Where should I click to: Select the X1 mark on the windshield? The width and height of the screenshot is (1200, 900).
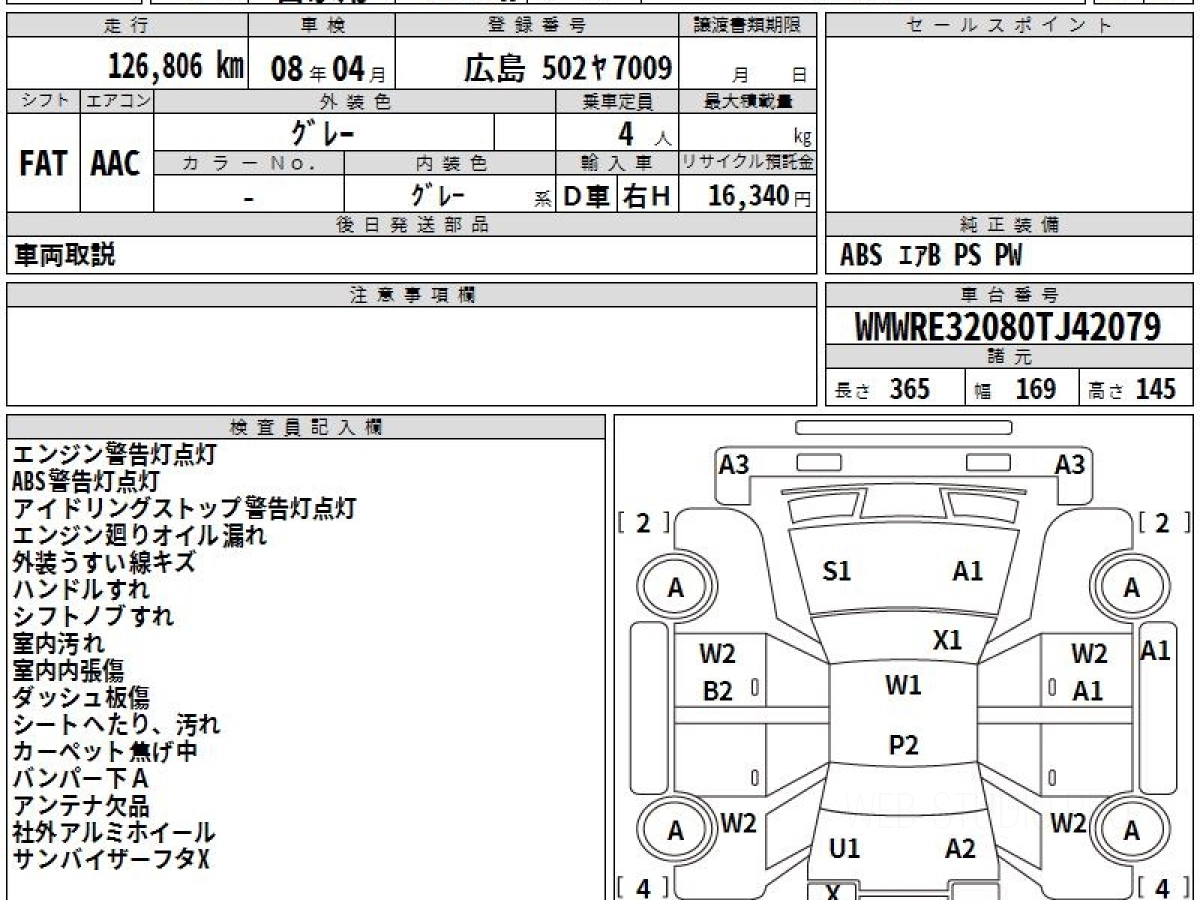click(x=947, y=640)
